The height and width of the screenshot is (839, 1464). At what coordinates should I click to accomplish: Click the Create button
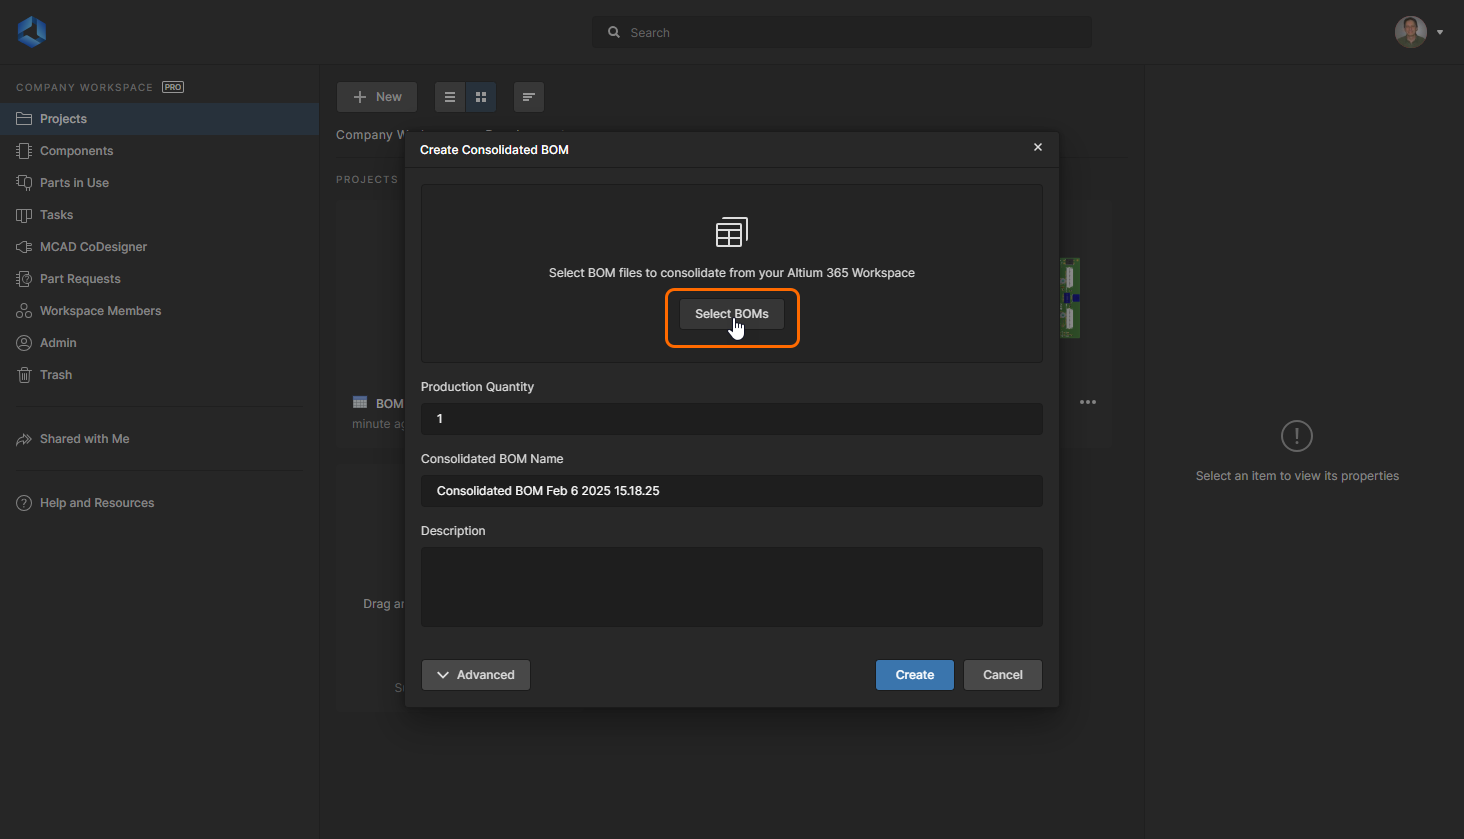click(x=915, y=675)
